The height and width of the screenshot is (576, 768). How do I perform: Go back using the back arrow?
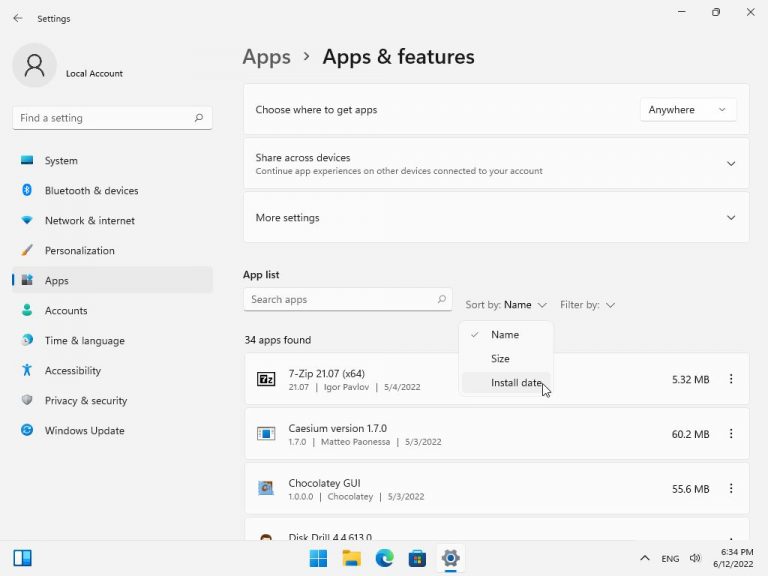click(x=18, y=18)
